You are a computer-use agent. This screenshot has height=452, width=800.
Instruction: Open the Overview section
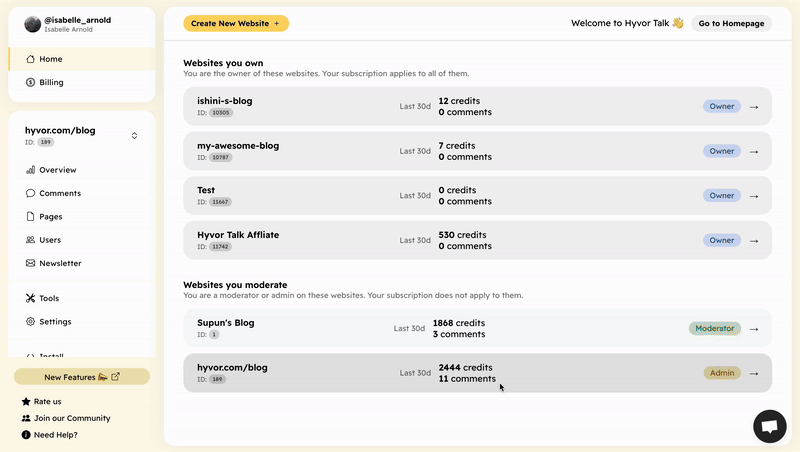coord(82,170)
